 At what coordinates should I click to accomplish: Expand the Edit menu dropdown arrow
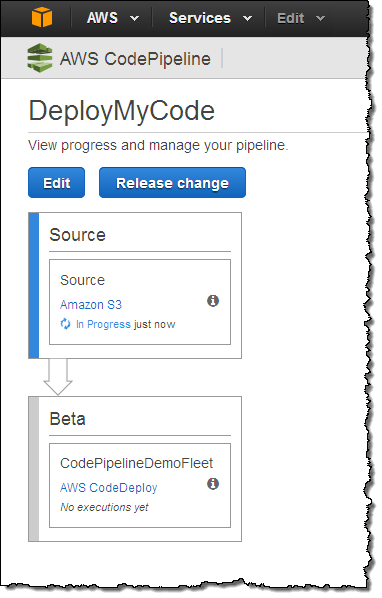(x=320, y=18)
